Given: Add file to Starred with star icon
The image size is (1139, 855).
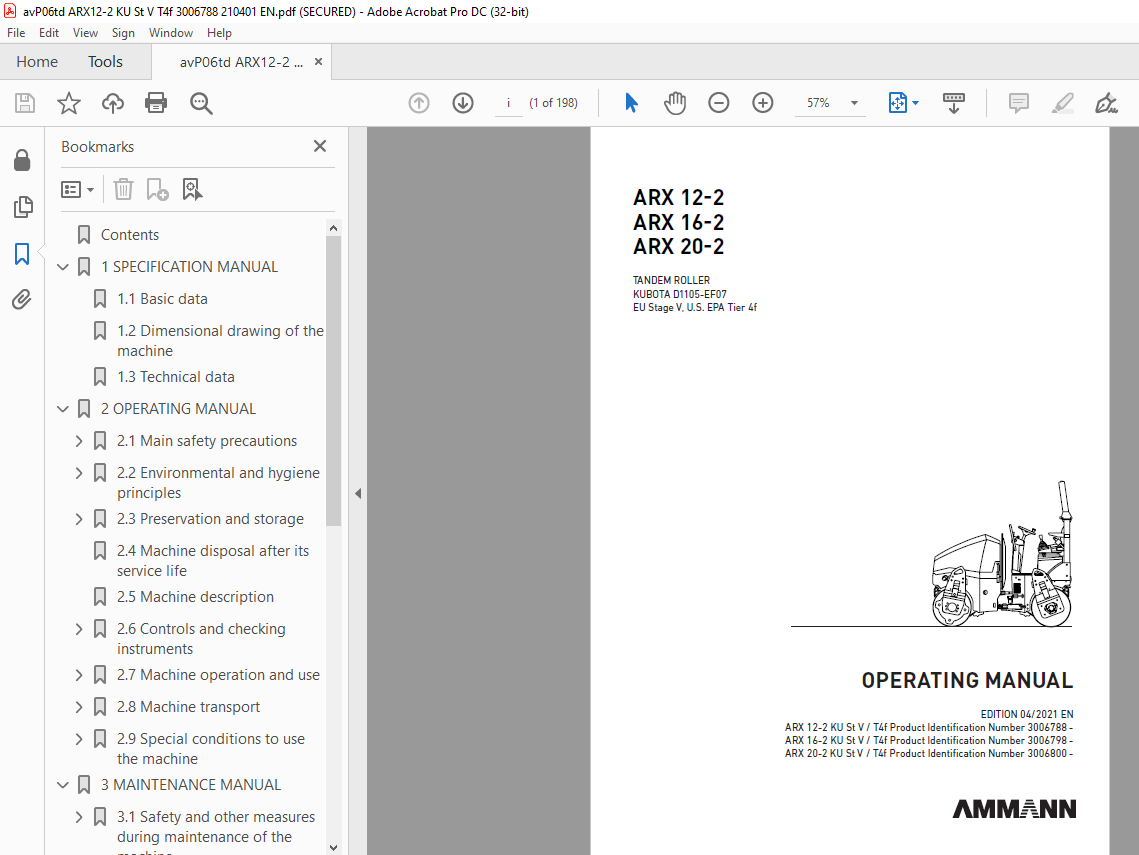Looking at the screenshot, I should pyautogui.click(x=69, y=103).
